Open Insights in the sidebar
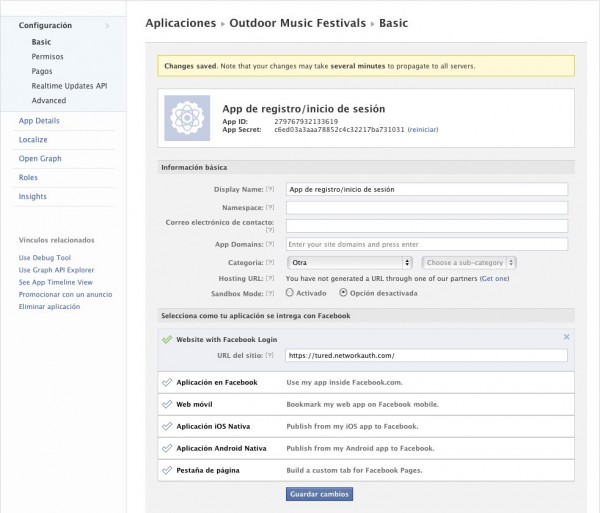 coord(33,196)
